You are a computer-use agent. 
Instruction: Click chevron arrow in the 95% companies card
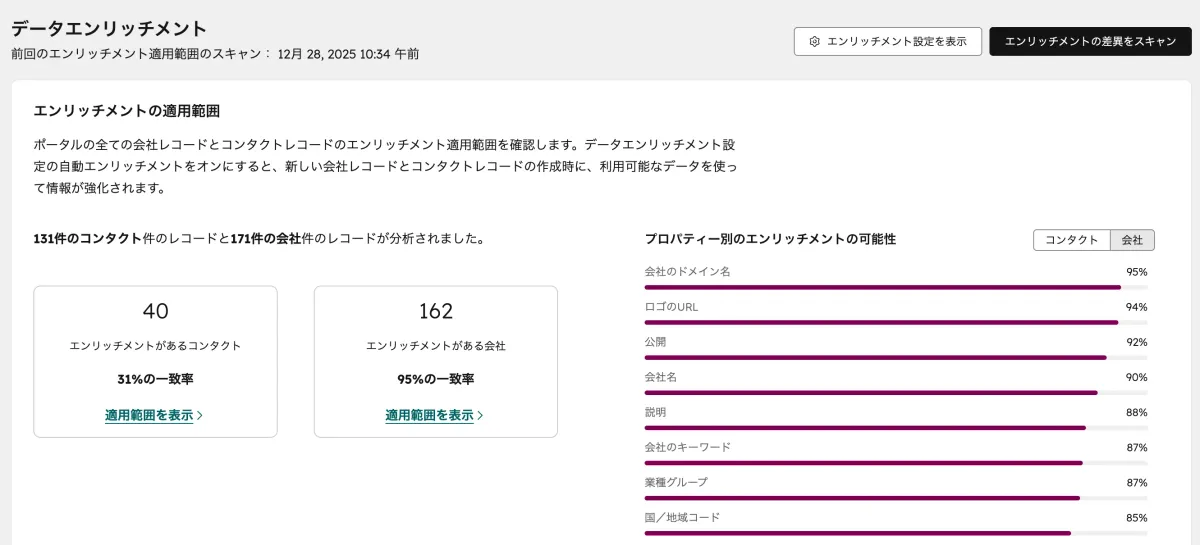(x=480, y=415)
